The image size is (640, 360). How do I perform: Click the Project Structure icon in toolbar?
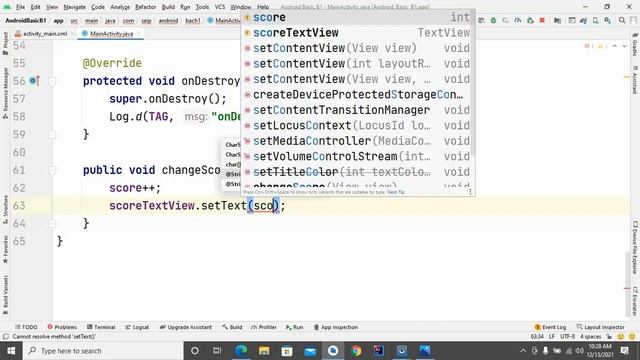557,20
